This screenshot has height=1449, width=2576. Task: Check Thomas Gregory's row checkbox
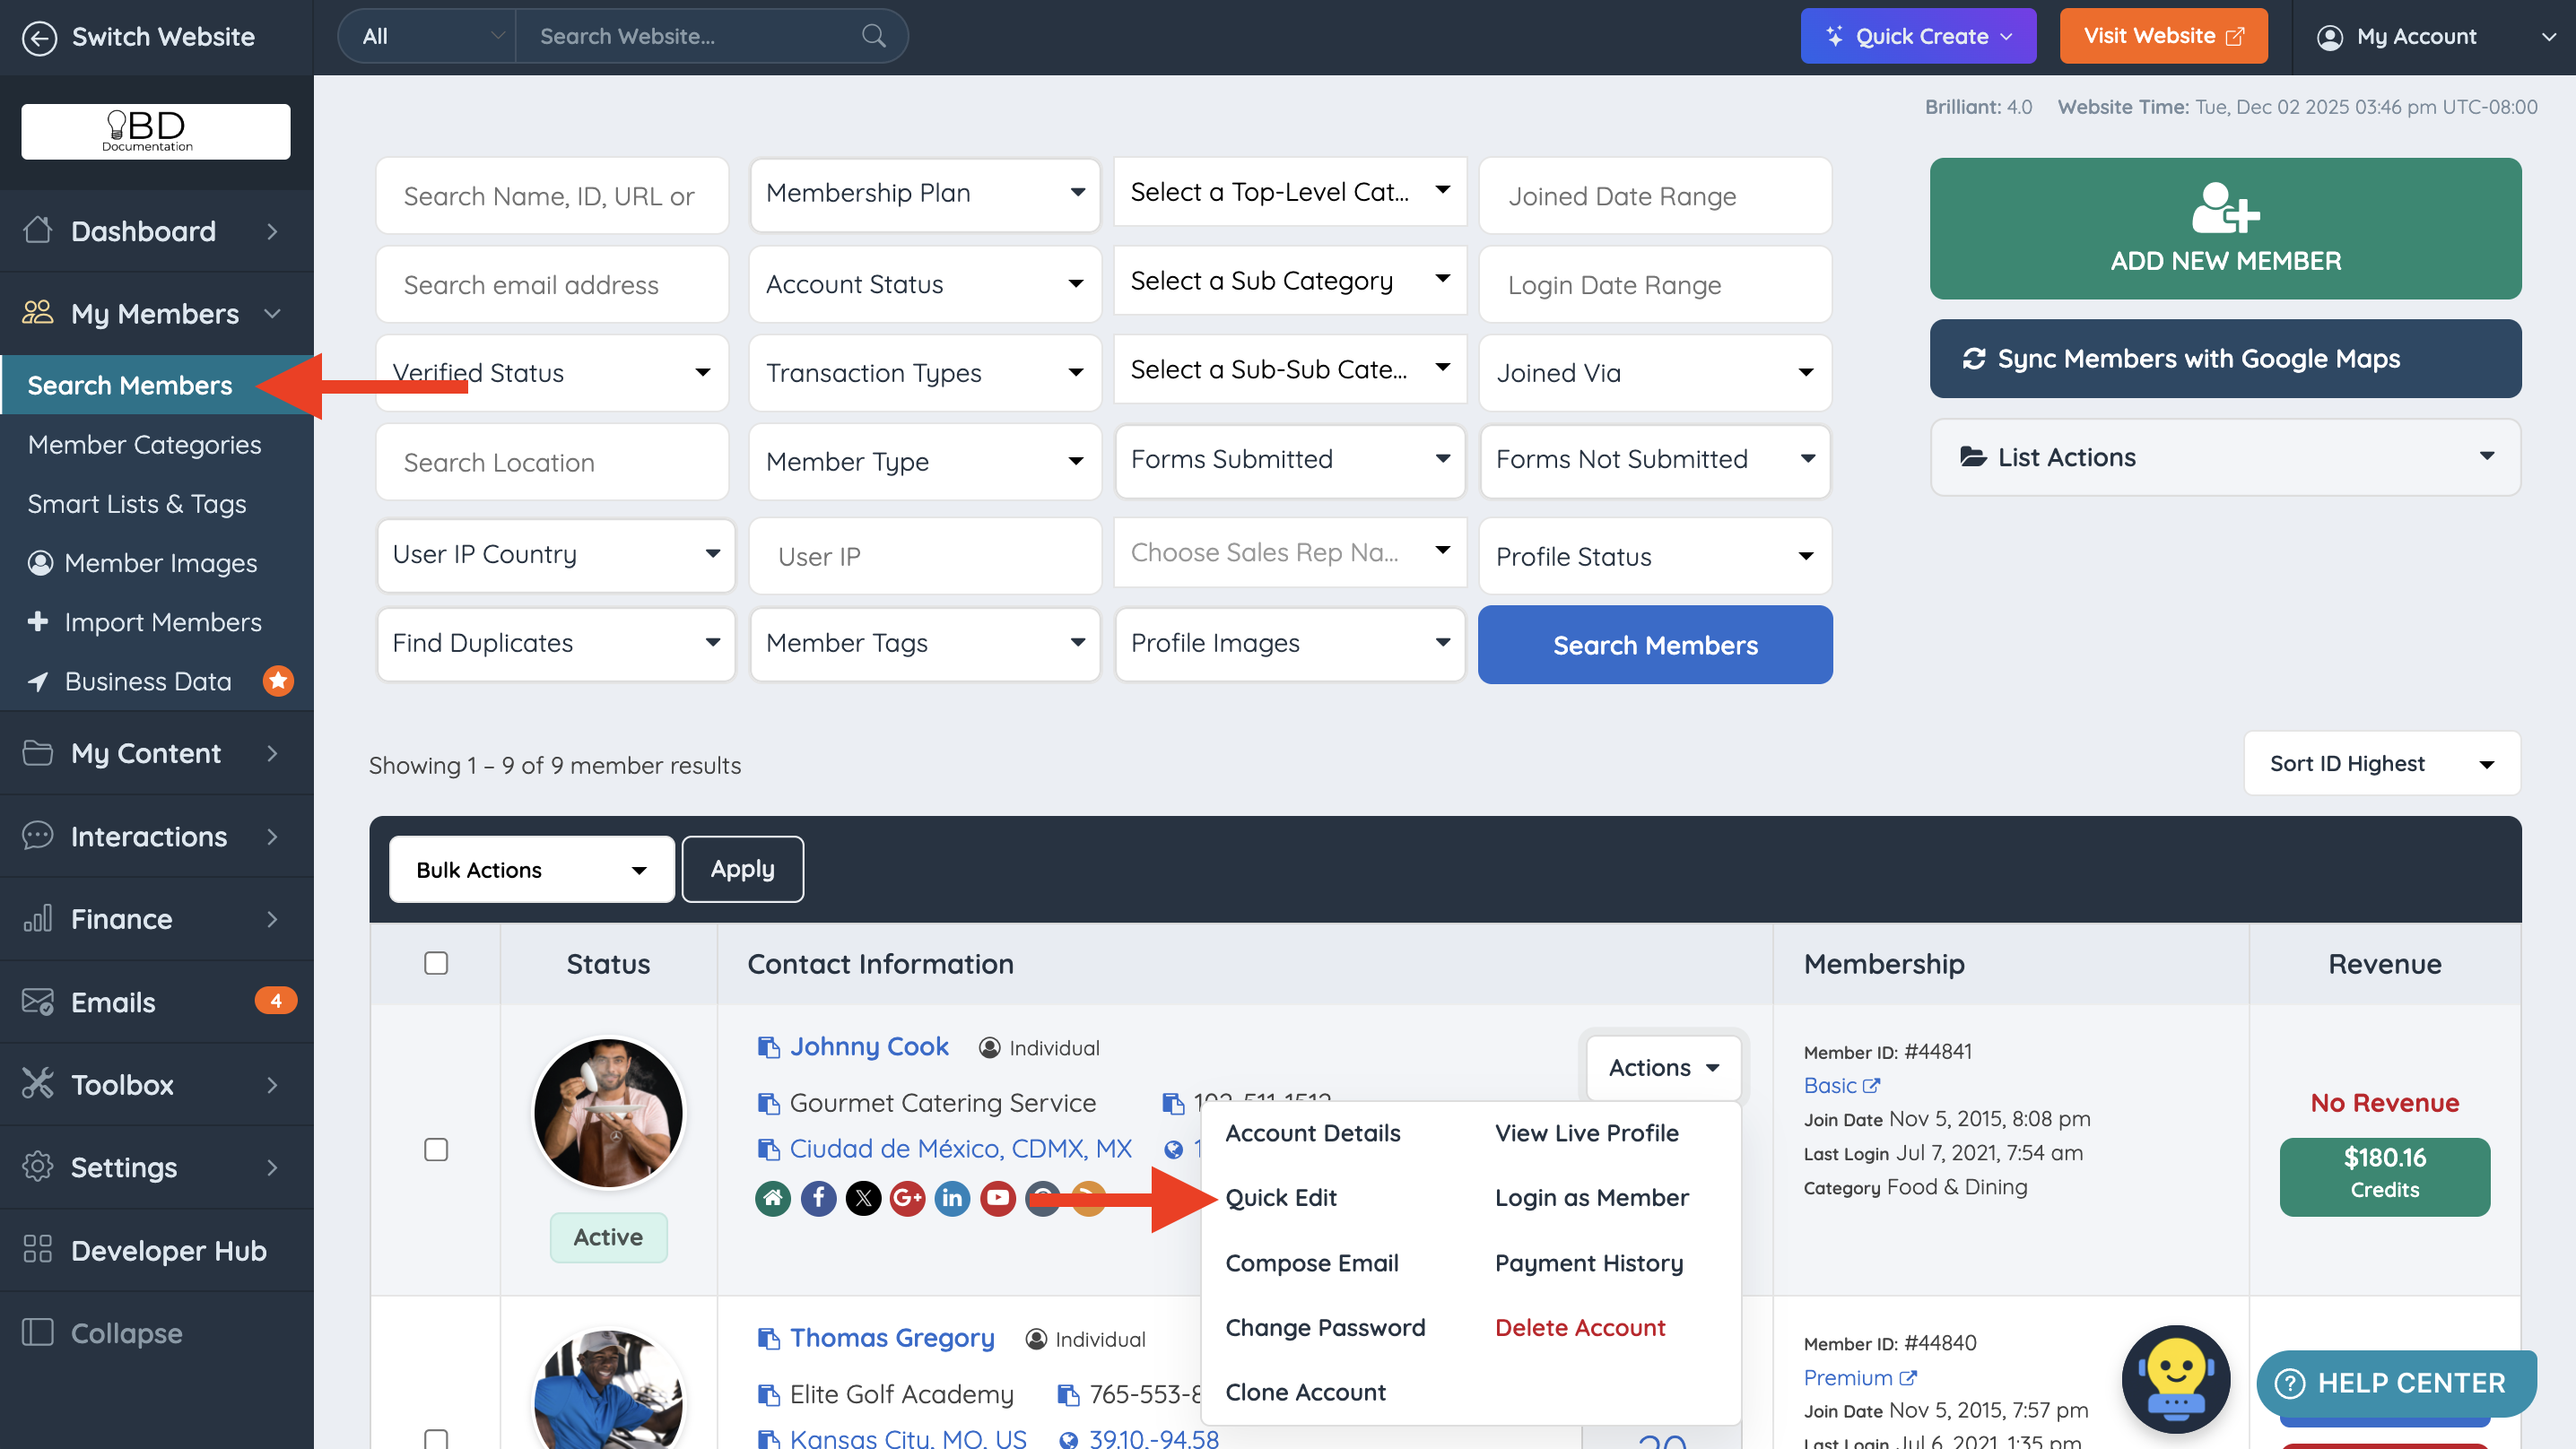point(436,1438)
